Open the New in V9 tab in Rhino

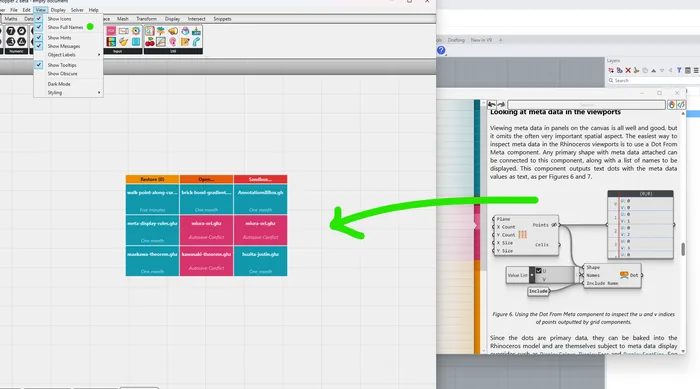481,40
